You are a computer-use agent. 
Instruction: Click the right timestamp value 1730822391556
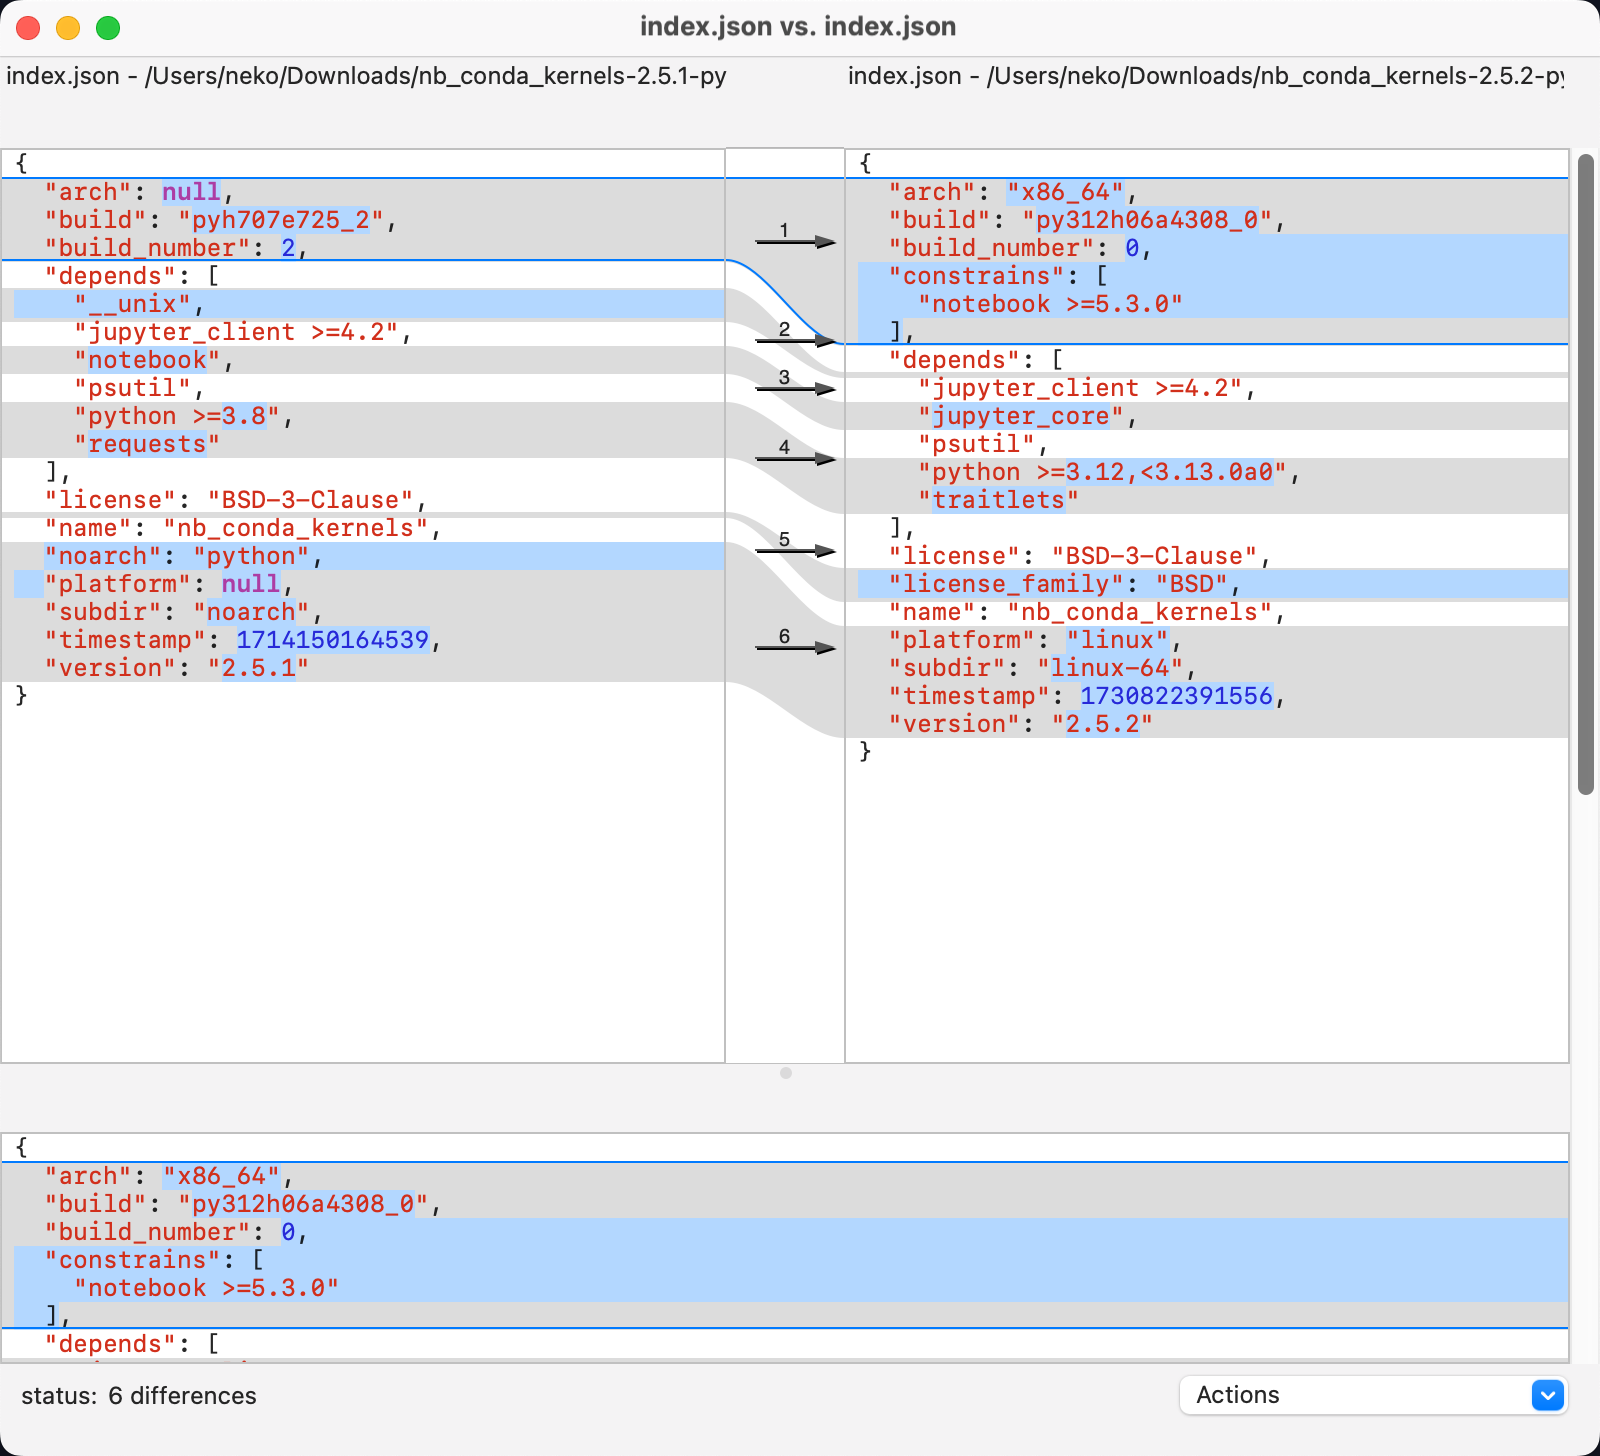point(1176,696)
